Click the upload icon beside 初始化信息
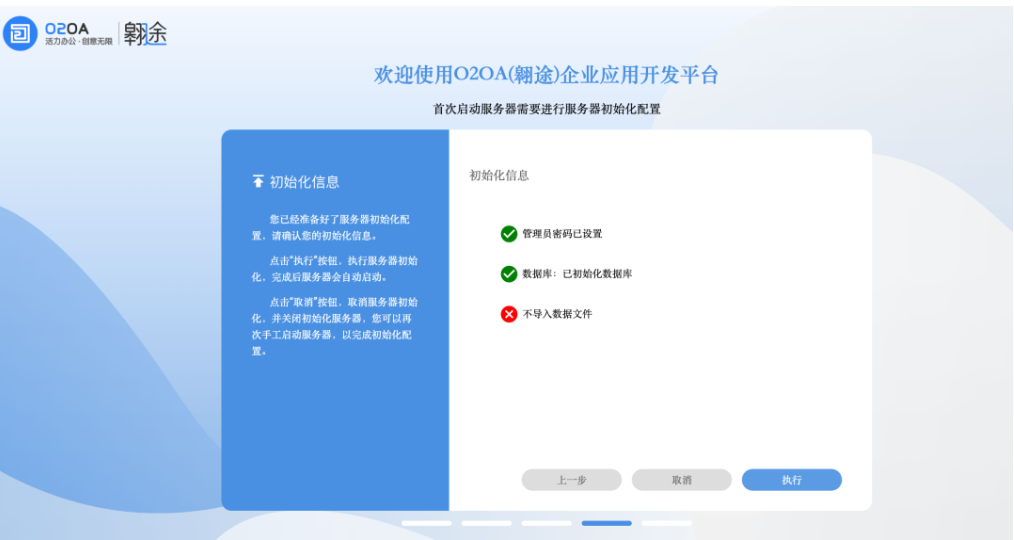1014x540 pixels. (x=258, y=181)
